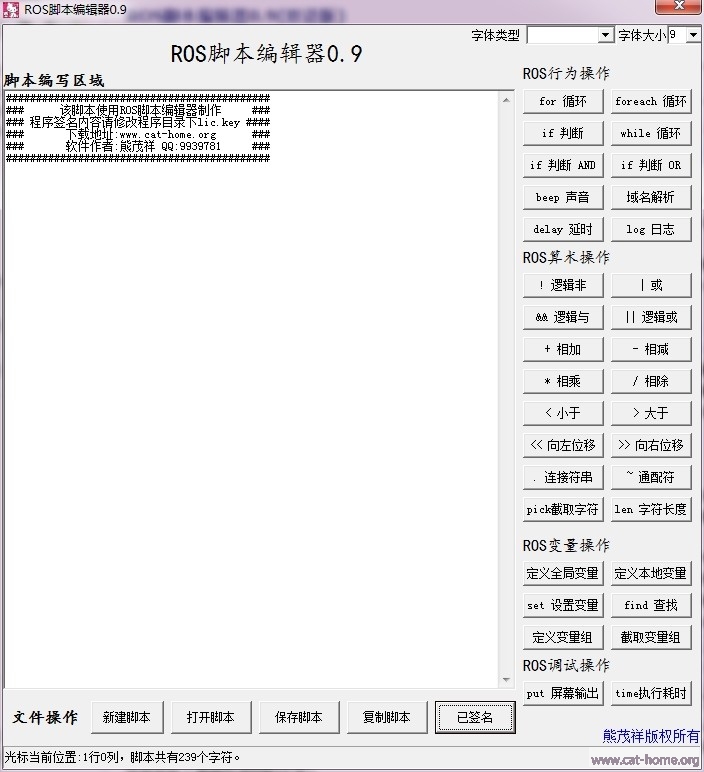Insert the delay command
Screen dimensions: 704x772
click(562, 229)
